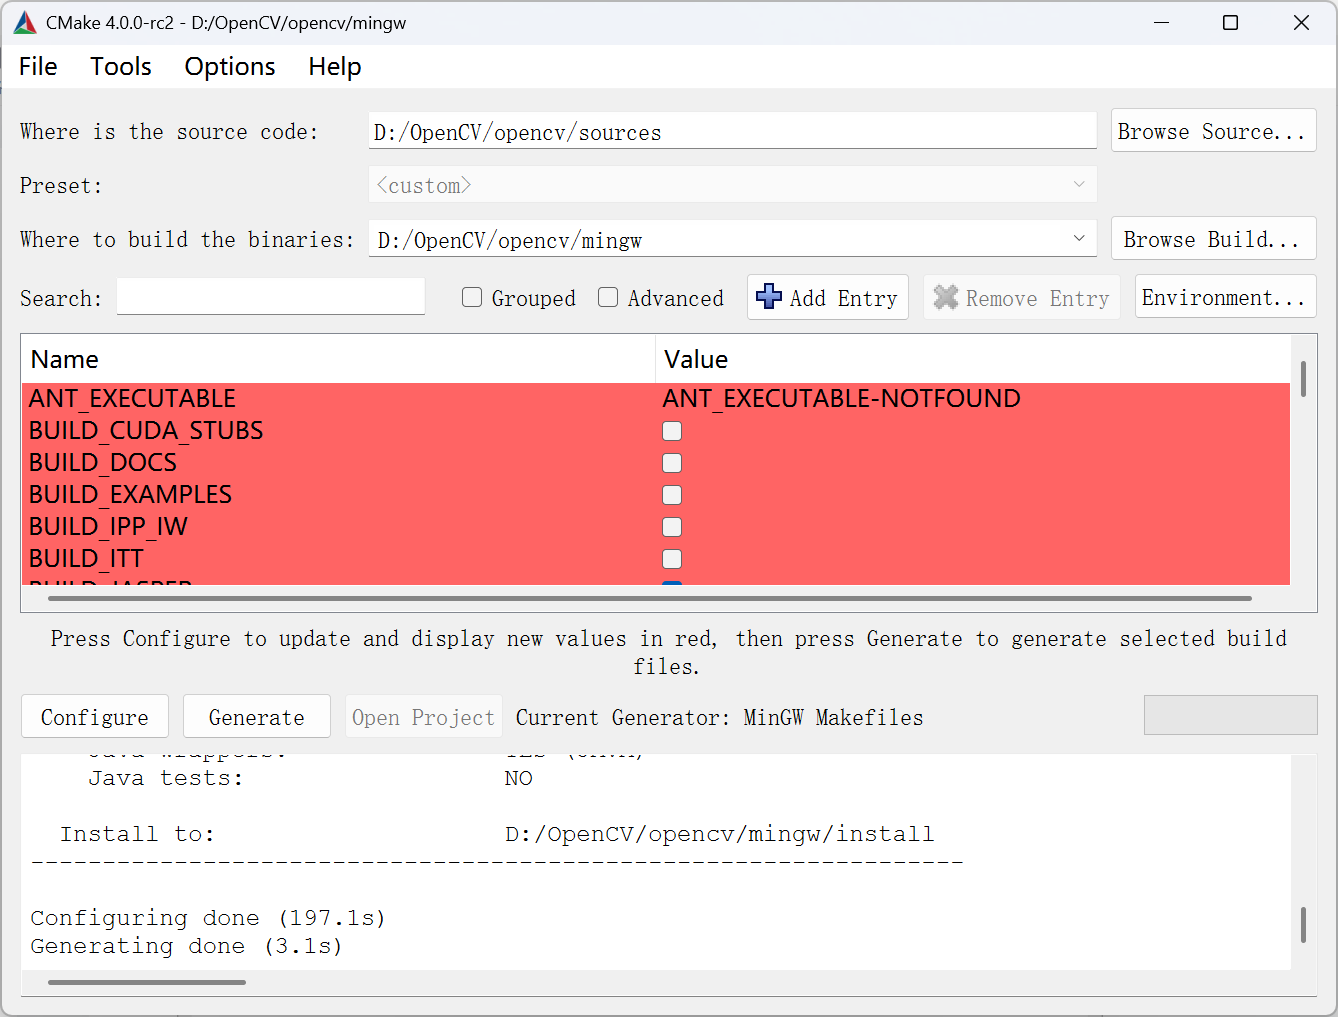Select the BUILD_DOCS entry name

(x=103, y=462)
